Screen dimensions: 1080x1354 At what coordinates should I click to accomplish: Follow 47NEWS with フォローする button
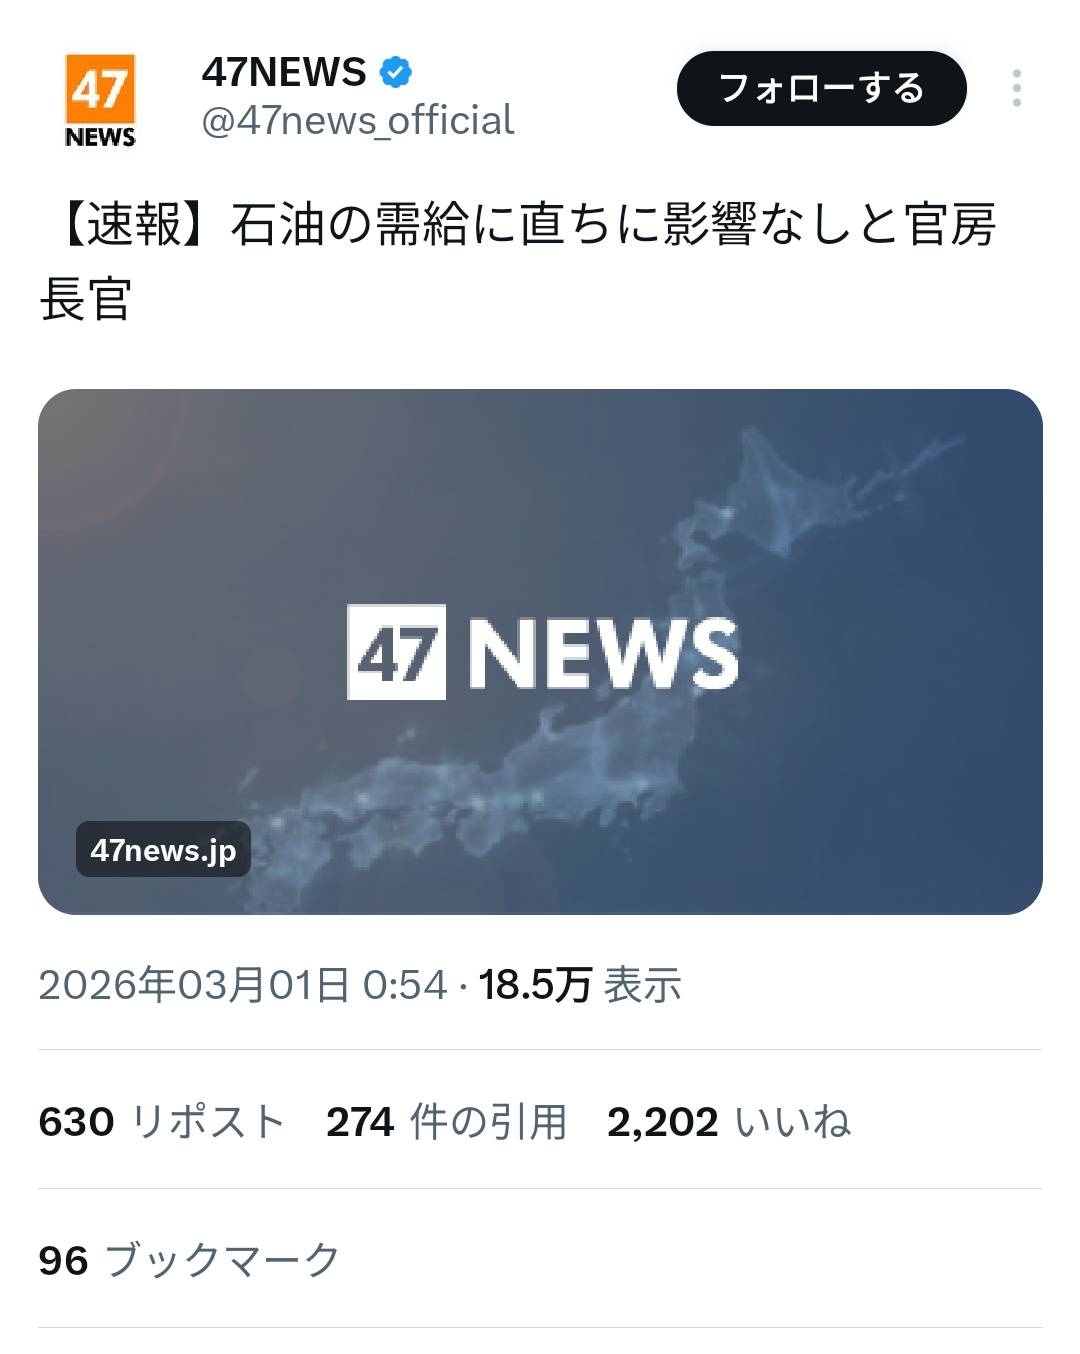[822, 88]
